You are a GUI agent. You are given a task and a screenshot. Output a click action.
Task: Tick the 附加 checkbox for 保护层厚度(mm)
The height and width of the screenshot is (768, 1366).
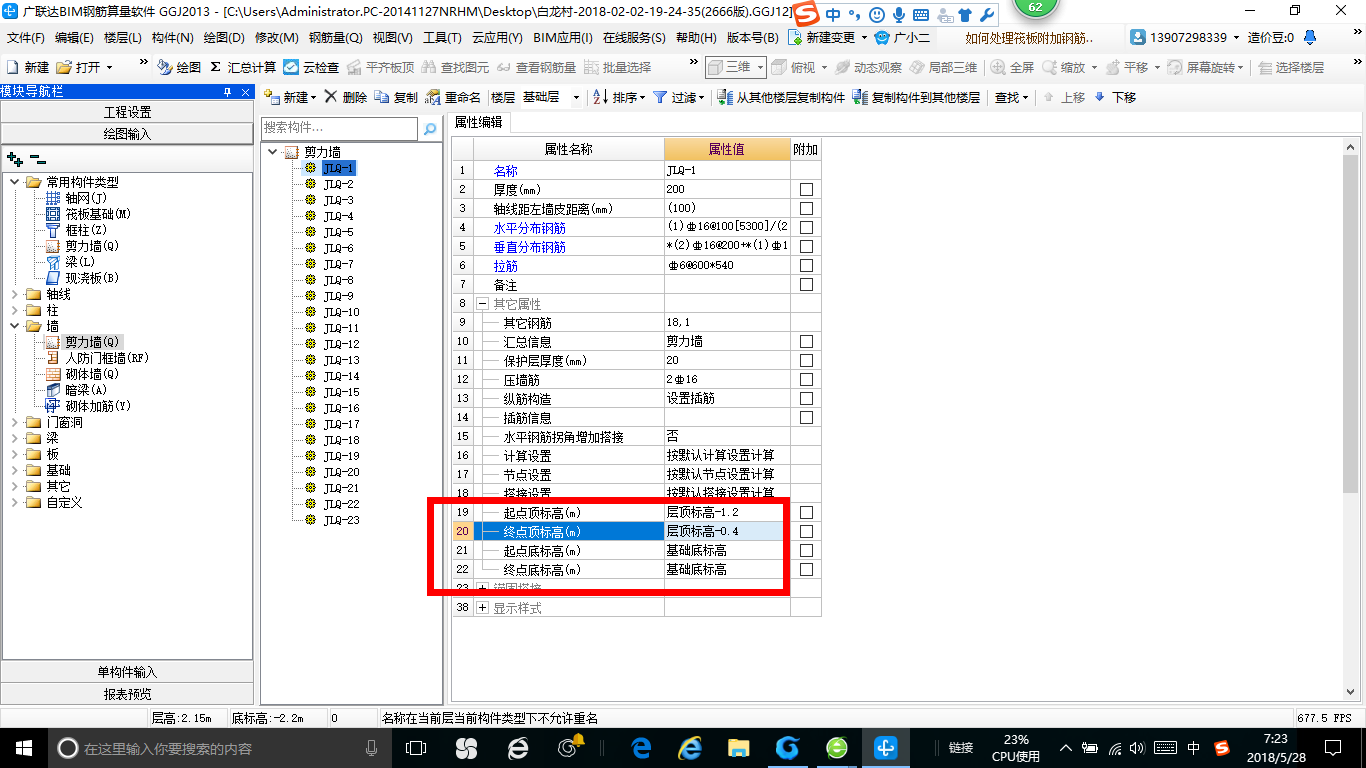806,360
